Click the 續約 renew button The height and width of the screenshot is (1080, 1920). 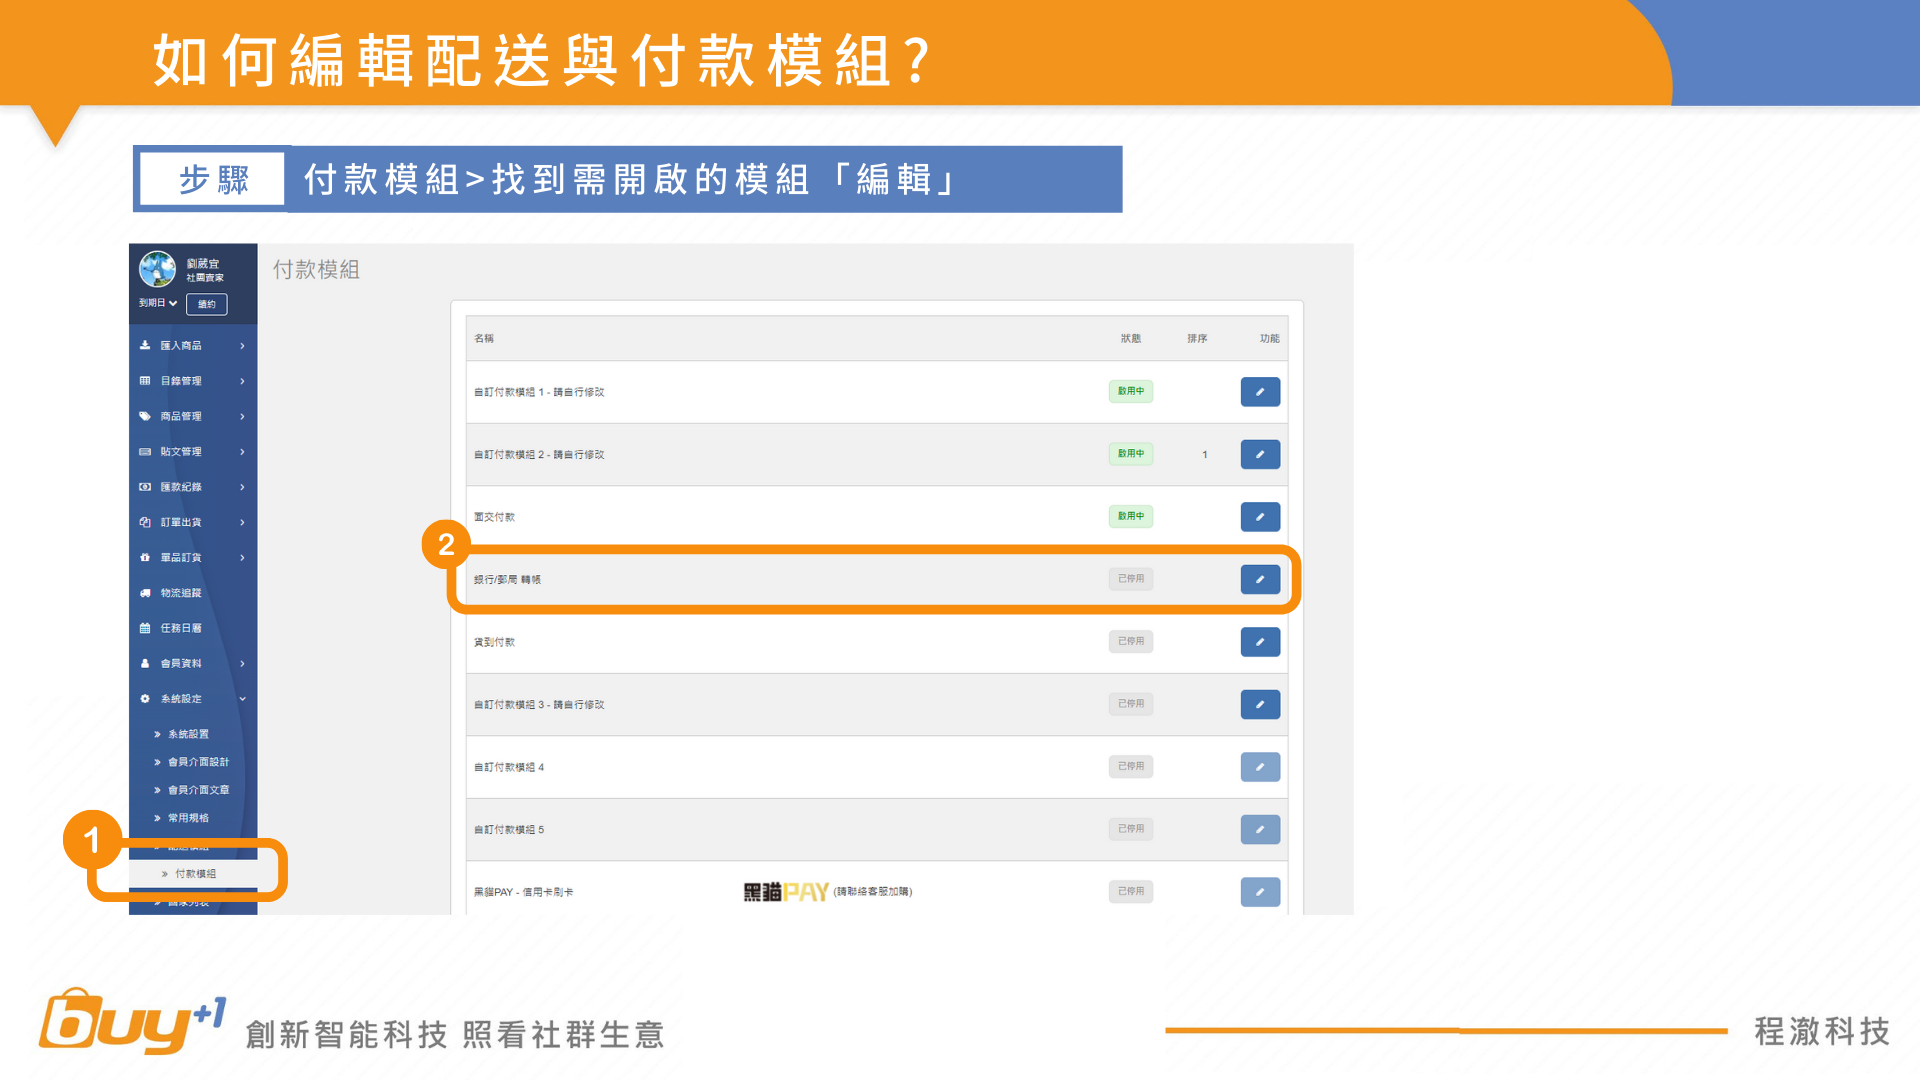[206, 304]
